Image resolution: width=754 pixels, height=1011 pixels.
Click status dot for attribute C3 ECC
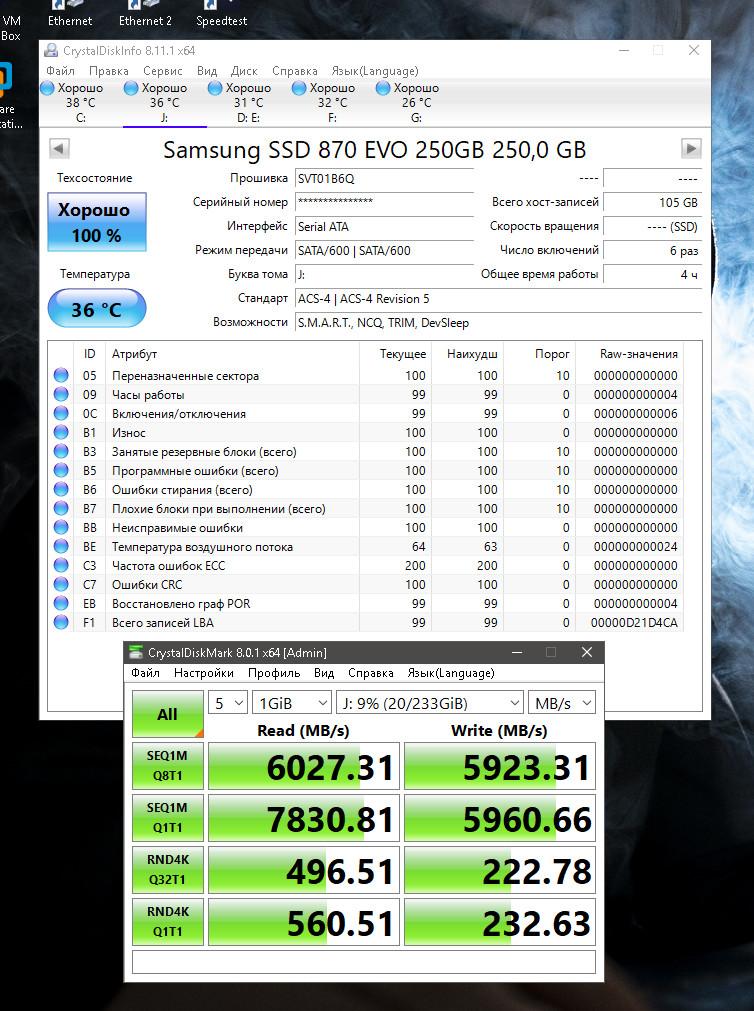(61, 565)
